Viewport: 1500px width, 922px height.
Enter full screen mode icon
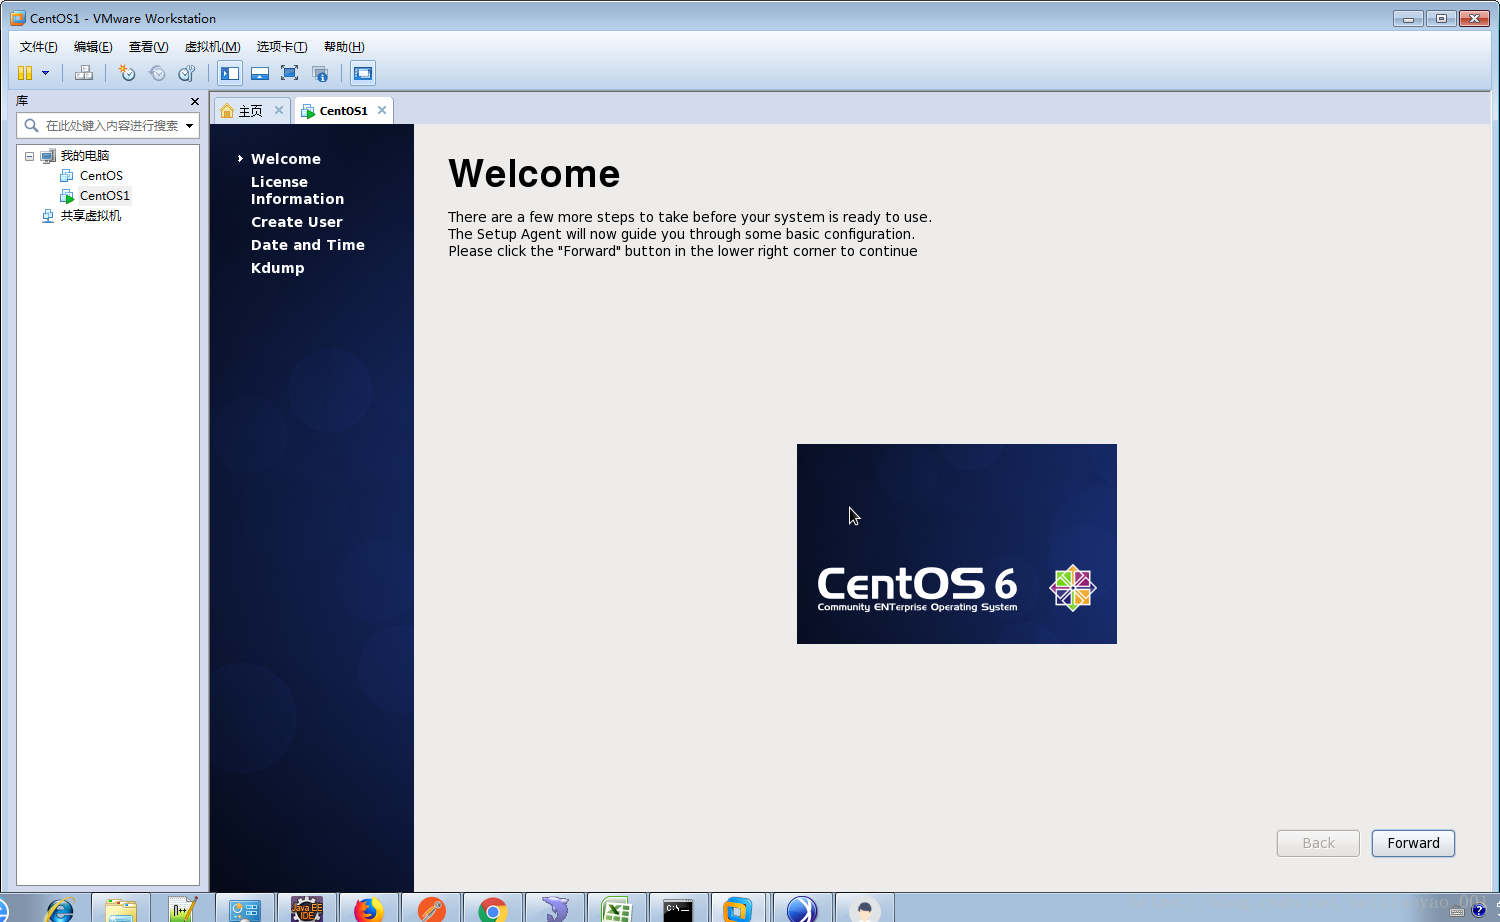coord(290,73)
